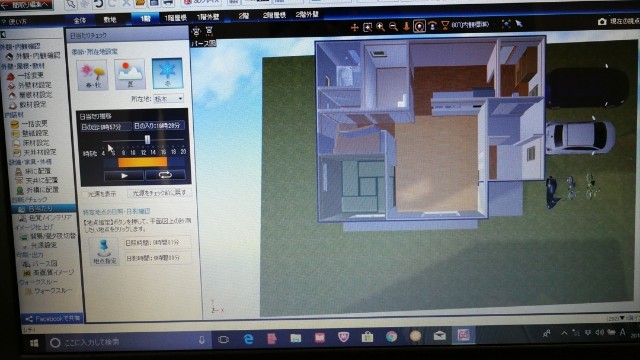
Task: Open 床に配置 in sidebar
Action: tap(33, 171)
